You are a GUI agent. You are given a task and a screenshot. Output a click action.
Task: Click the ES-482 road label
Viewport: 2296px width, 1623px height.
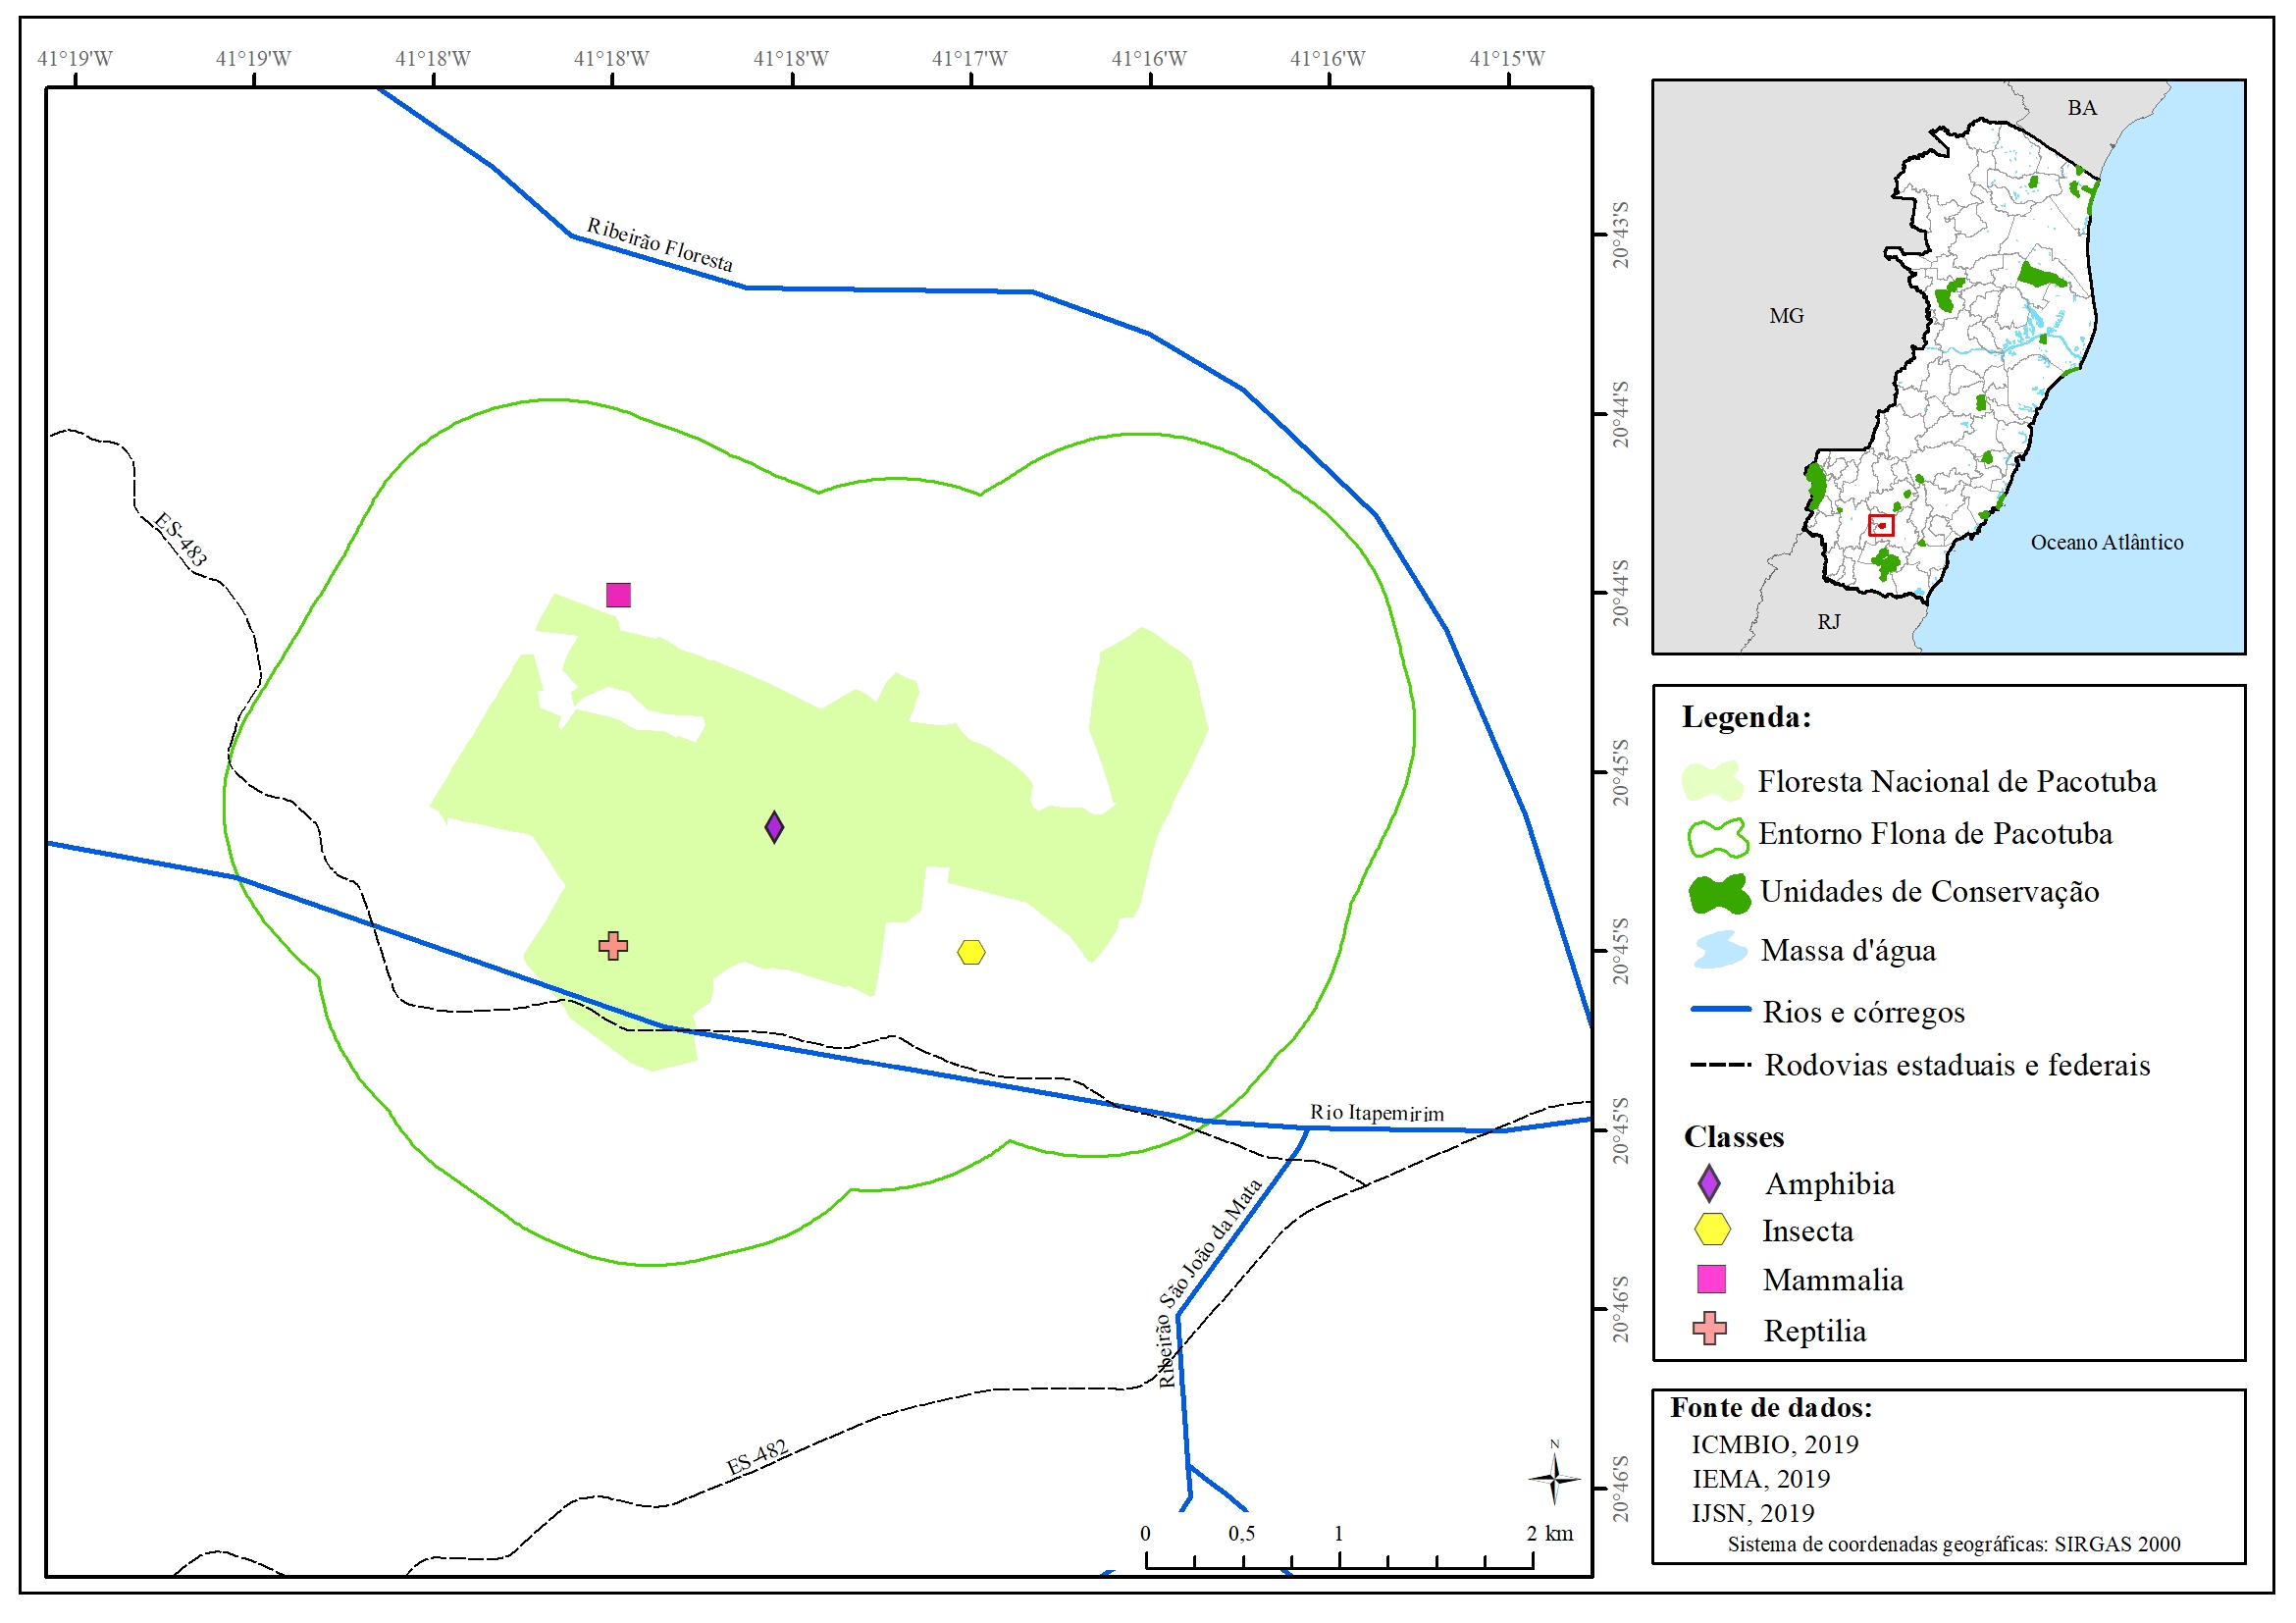pos(757,1458)
